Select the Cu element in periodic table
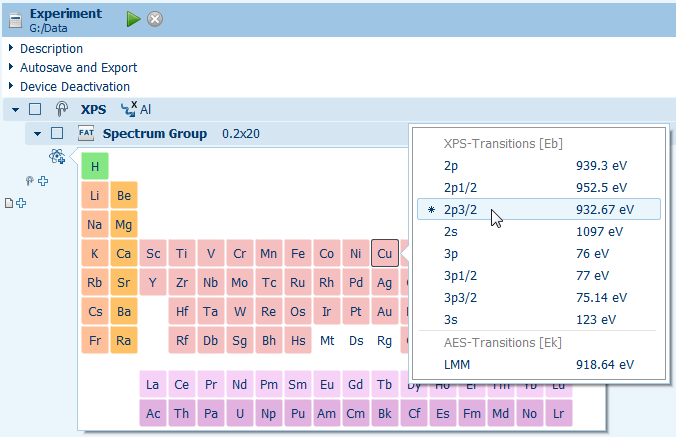This screenshot has height=437, width=676. [x=385, y=254]
